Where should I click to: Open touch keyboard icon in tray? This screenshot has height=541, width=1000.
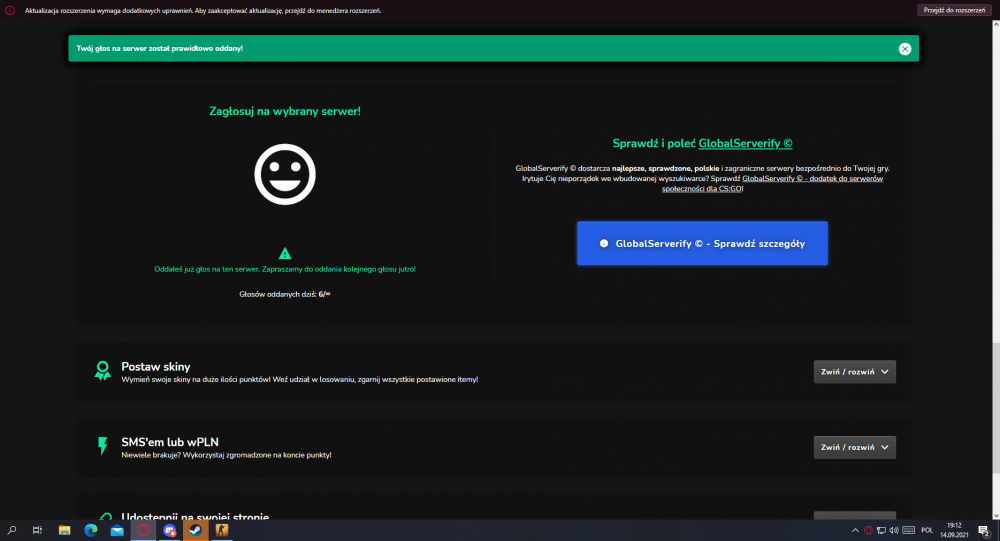click(909, 530)
